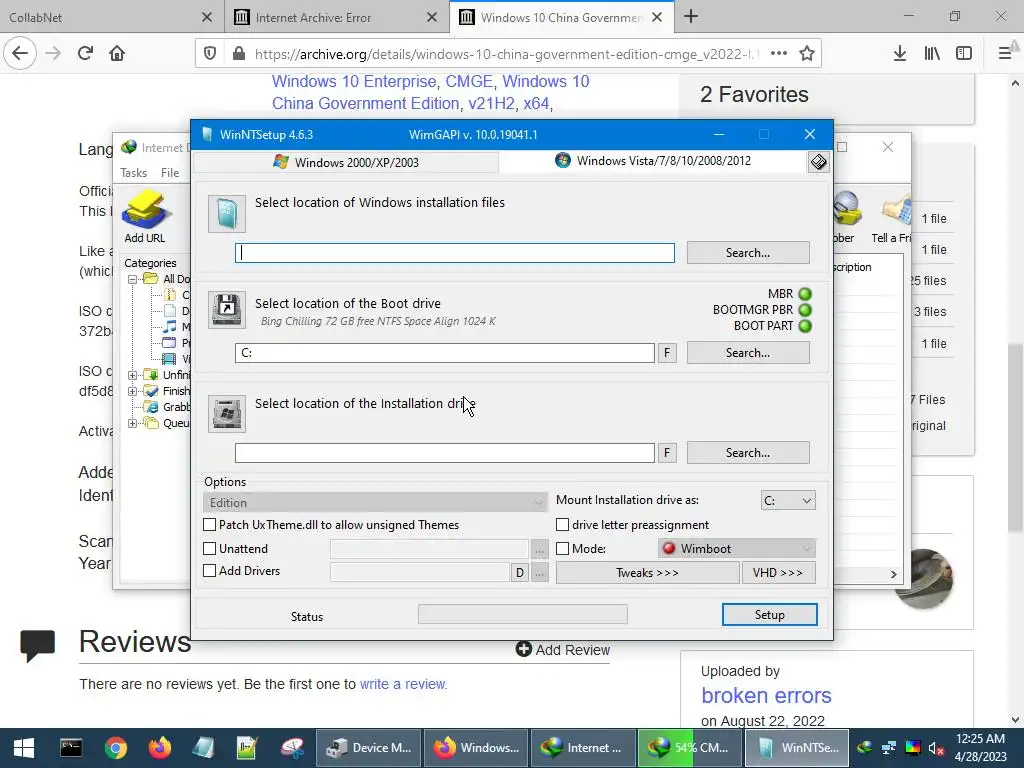The image size is (1024, 768).
Task: Click D button beside Add Drivers field
Action: [x=520, y=573]
